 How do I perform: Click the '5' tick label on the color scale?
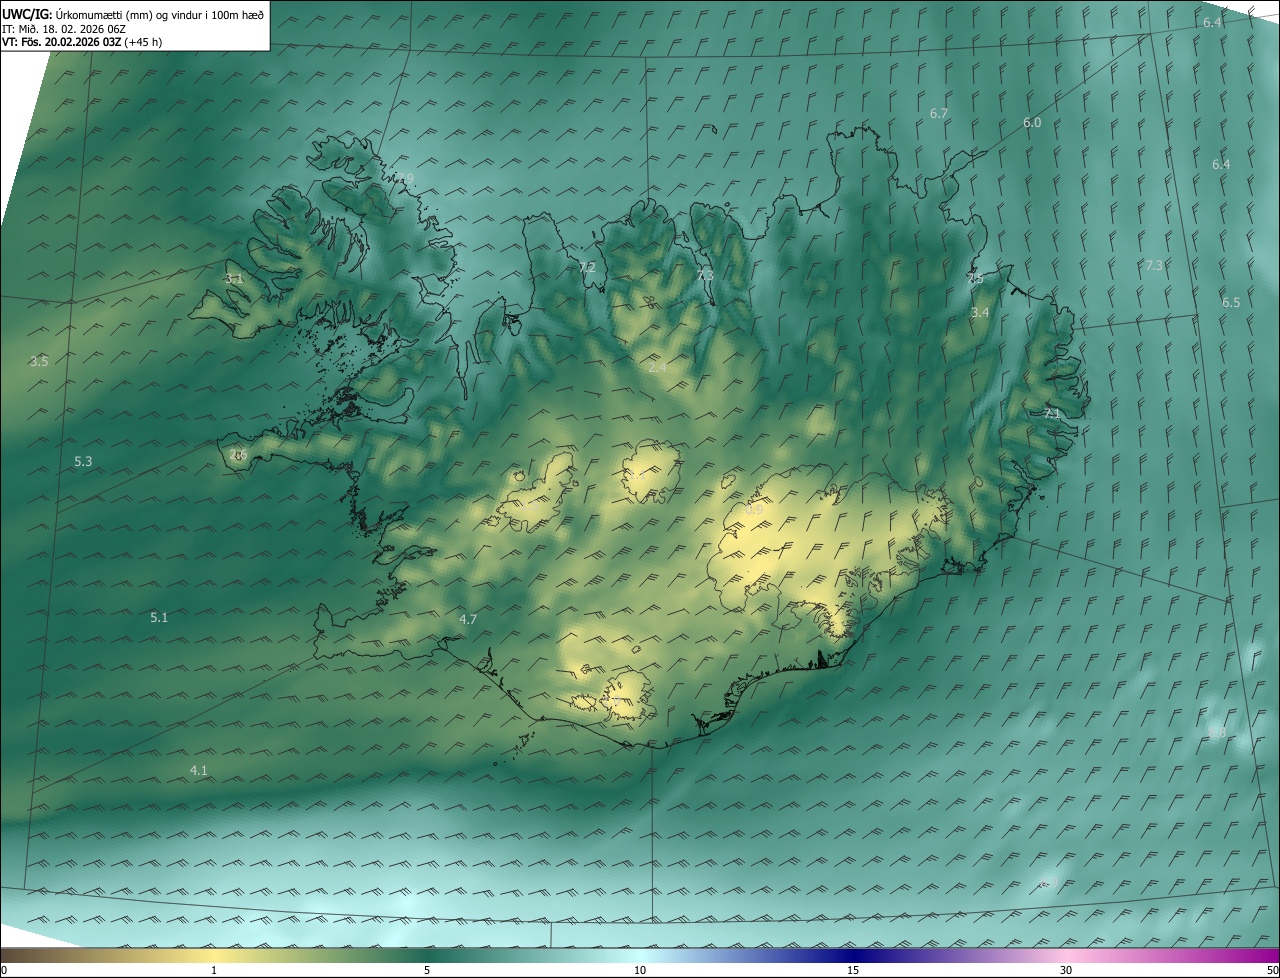click(427, 971)
